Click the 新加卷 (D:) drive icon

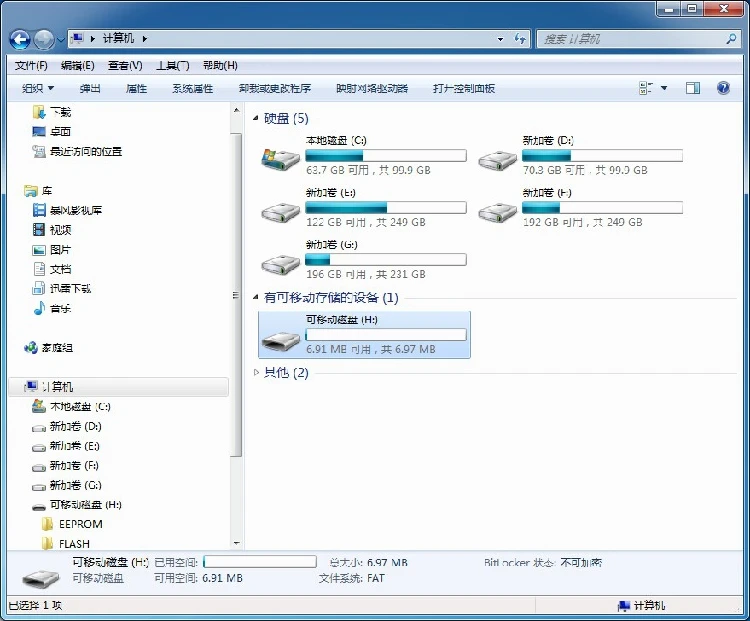click(497, 160)
